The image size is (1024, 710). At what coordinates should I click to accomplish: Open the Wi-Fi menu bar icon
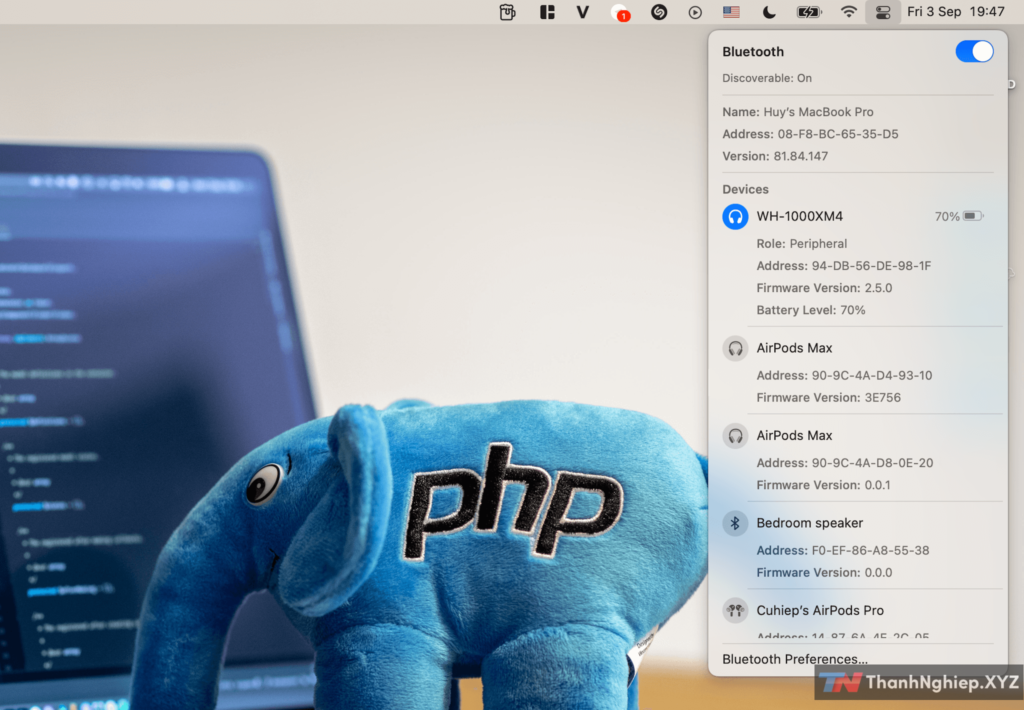pyautogui.click(x=849, y=12)
